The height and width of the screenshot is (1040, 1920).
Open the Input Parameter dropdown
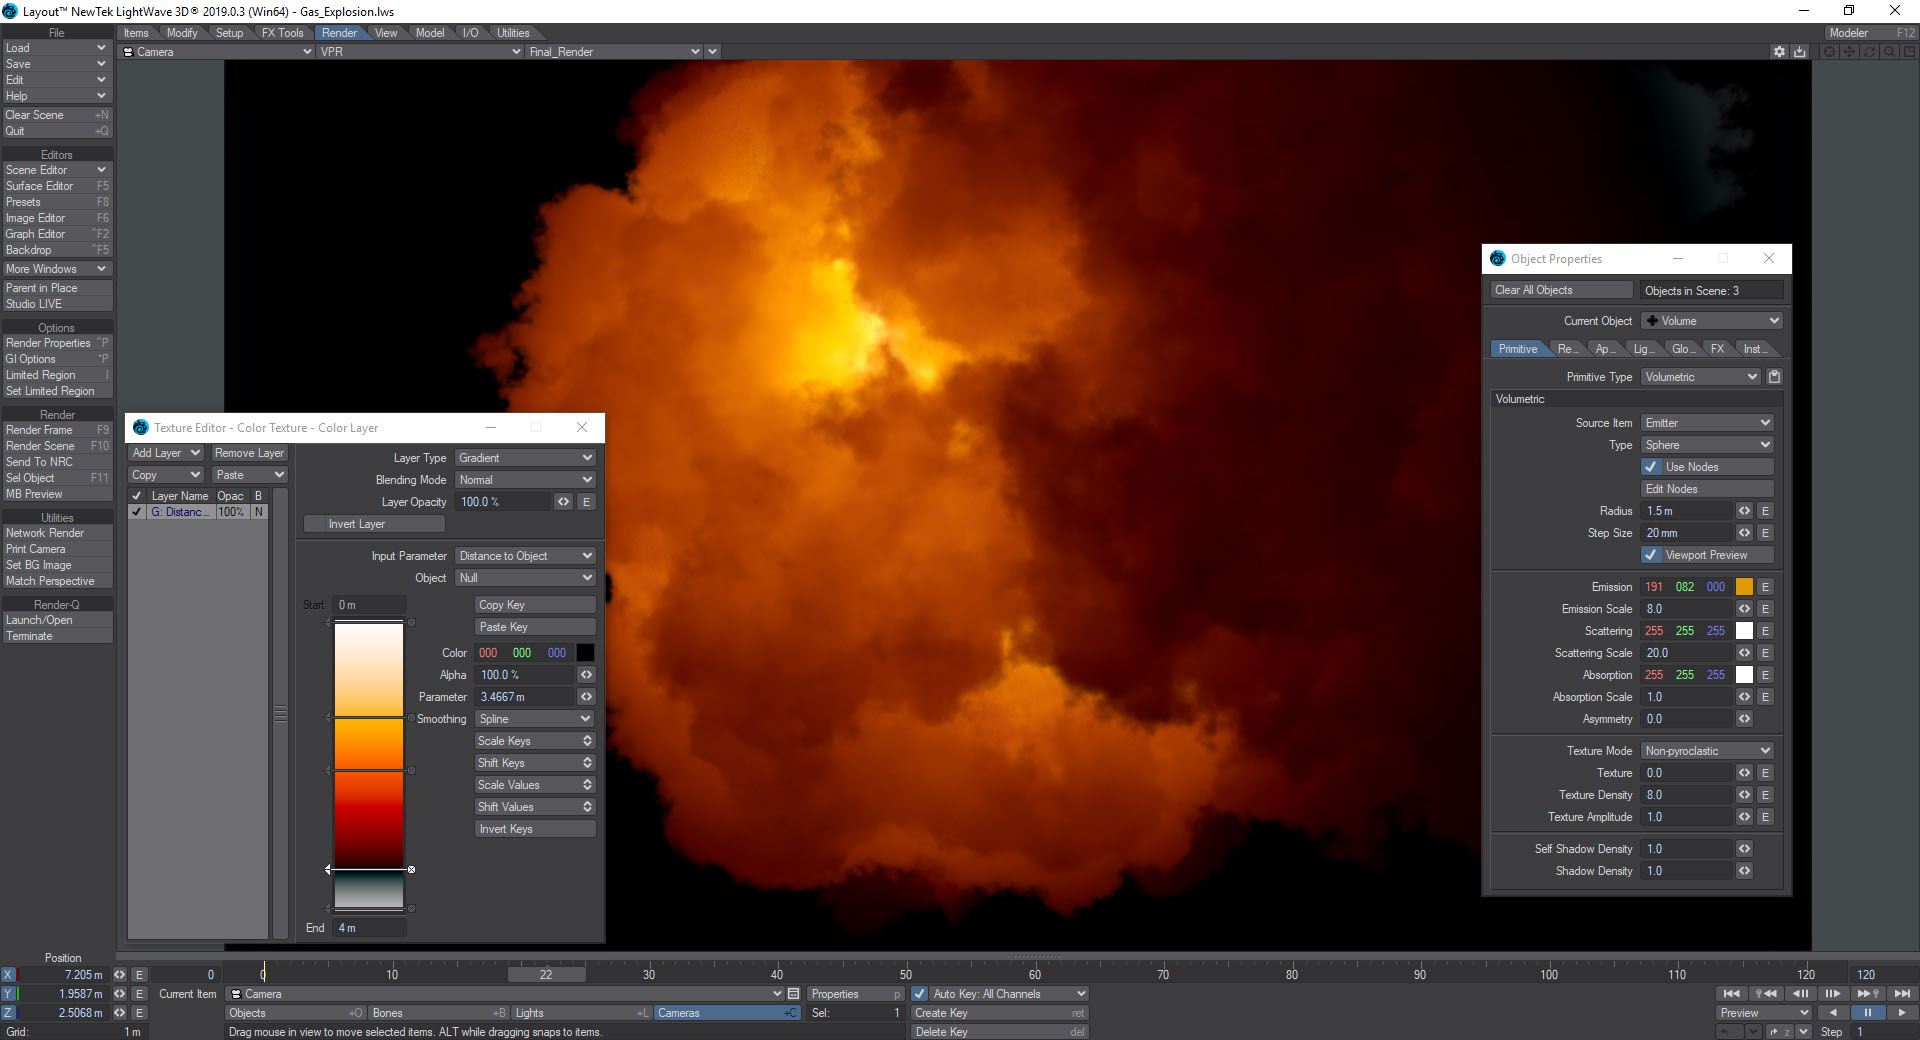pyautogui.click(x=525, y=556)
